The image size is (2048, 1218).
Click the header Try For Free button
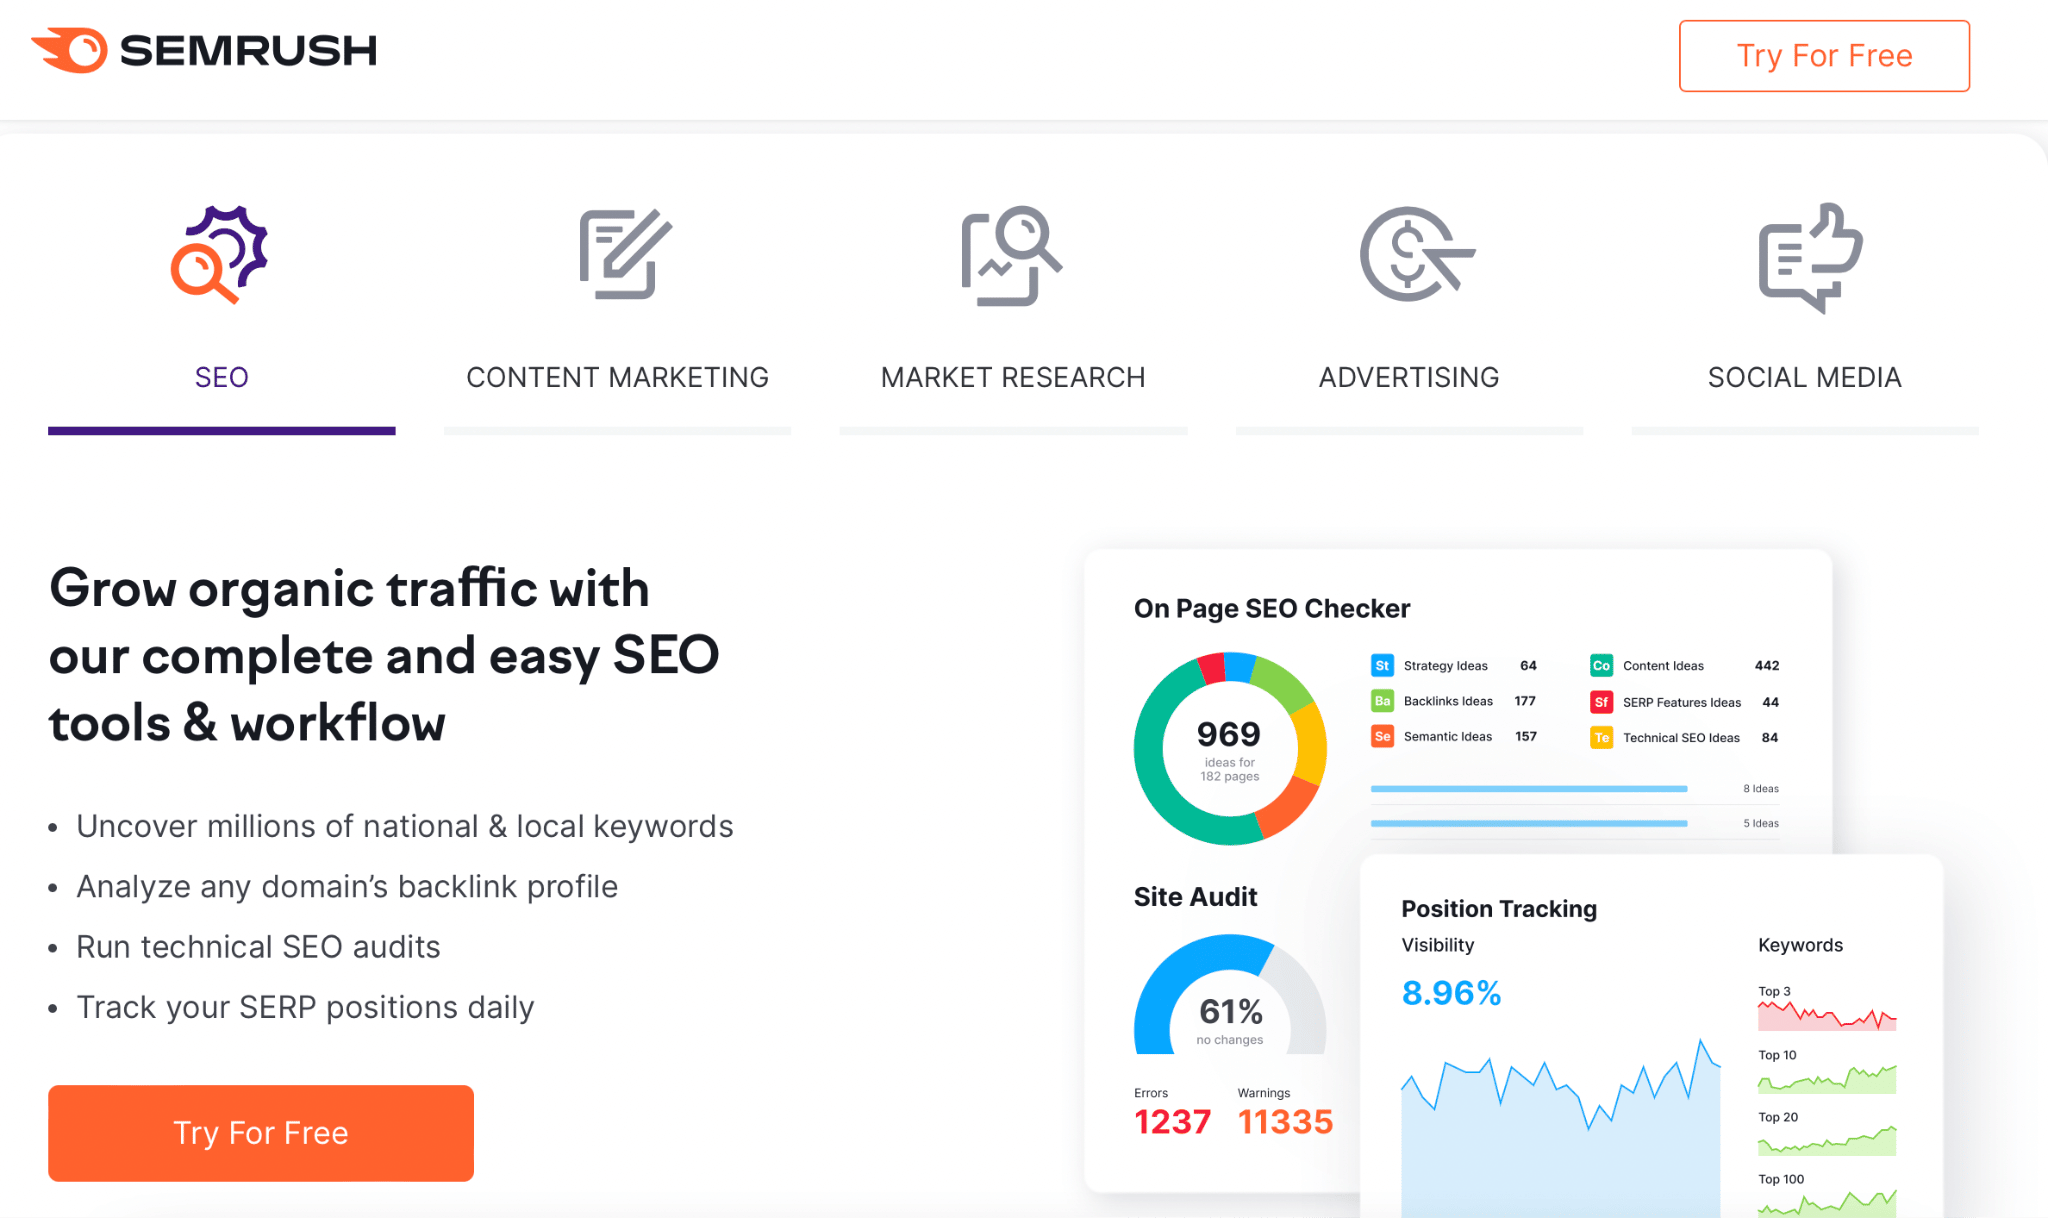pos(1825,55)
